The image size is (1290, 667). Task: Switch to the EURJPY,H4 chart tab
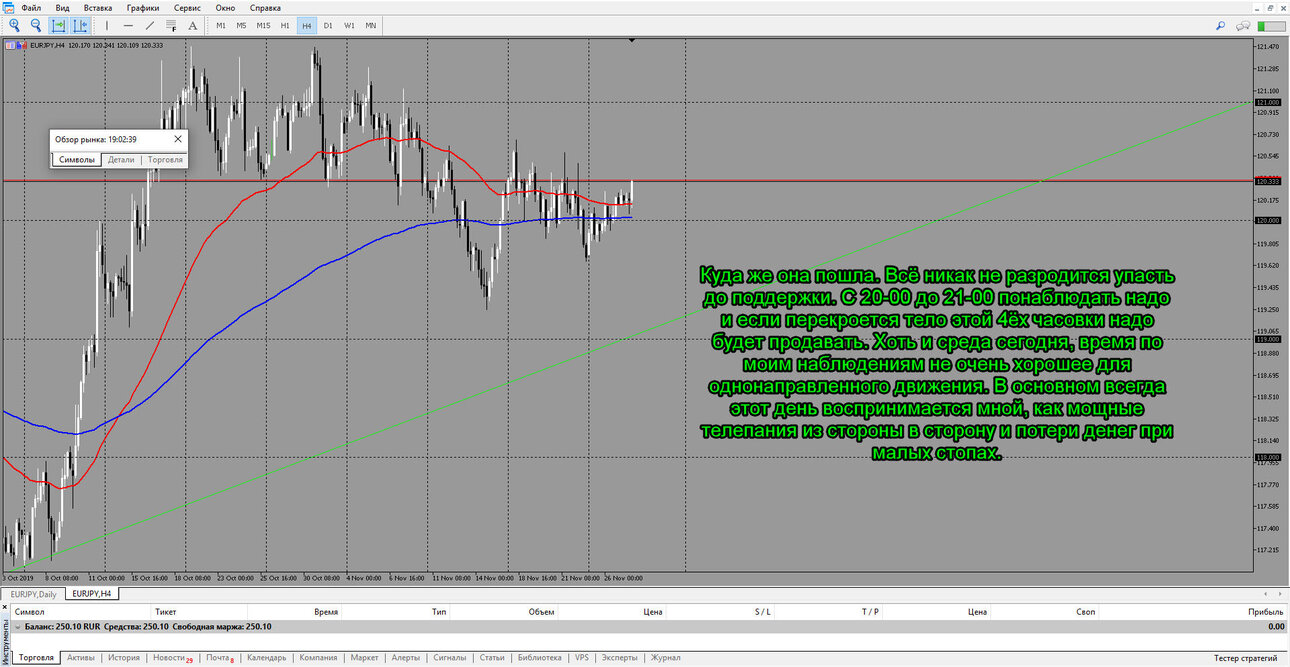(92, 594)
